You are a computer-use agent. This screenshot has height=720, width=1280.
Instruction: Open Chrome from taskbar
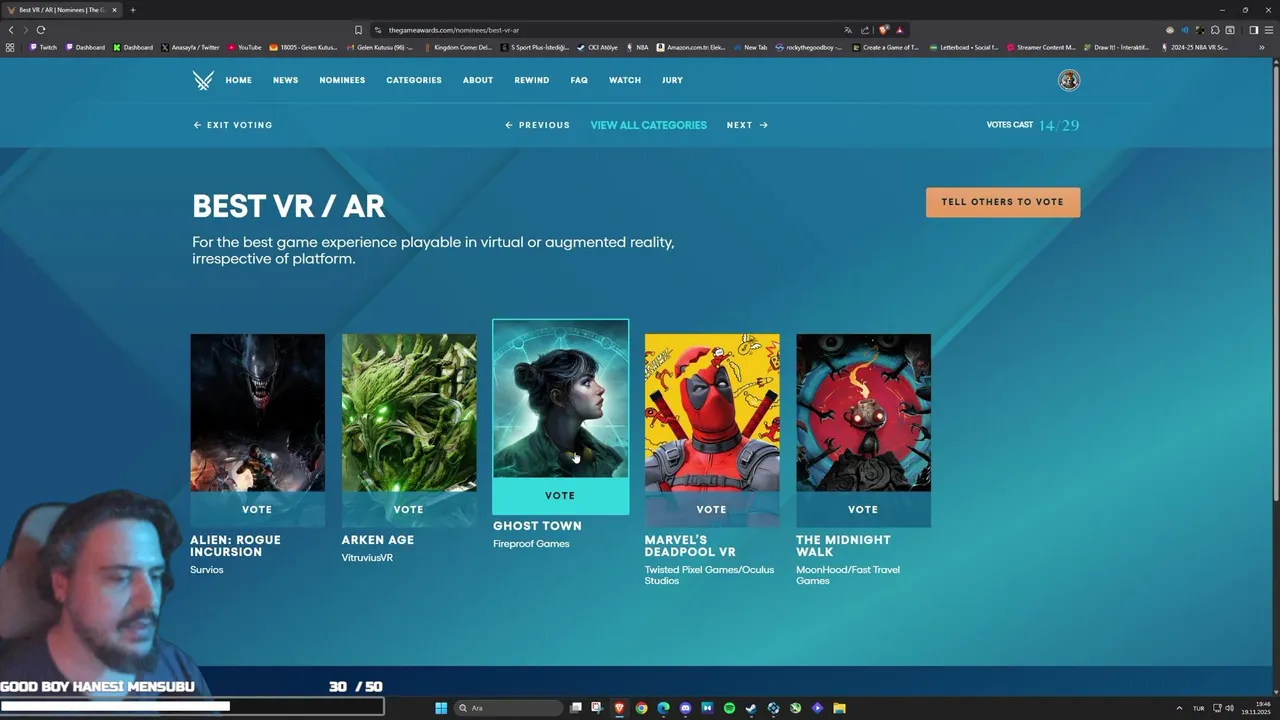(641, 708)
